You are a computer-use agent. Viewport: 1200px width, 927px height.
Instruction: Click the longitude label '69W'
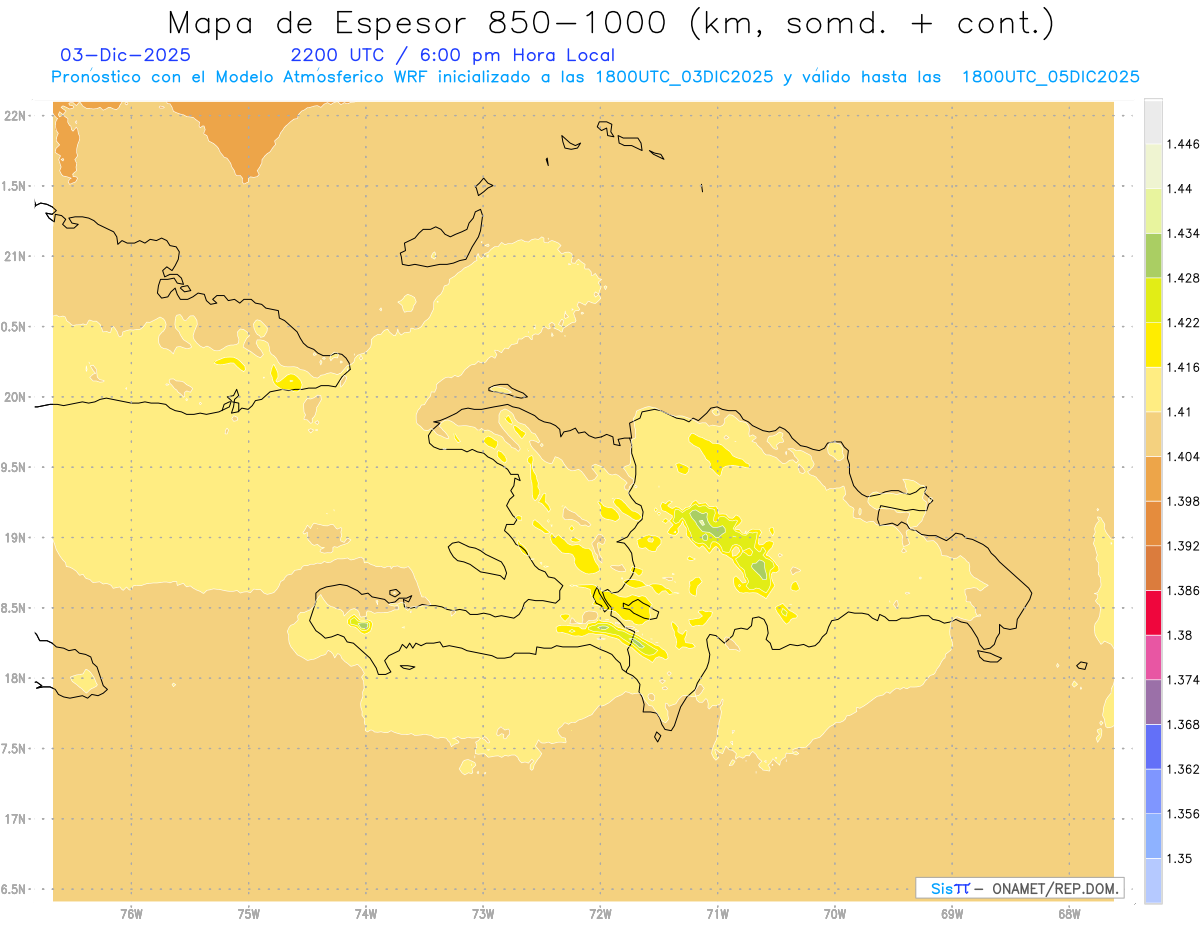pos(952,914)
